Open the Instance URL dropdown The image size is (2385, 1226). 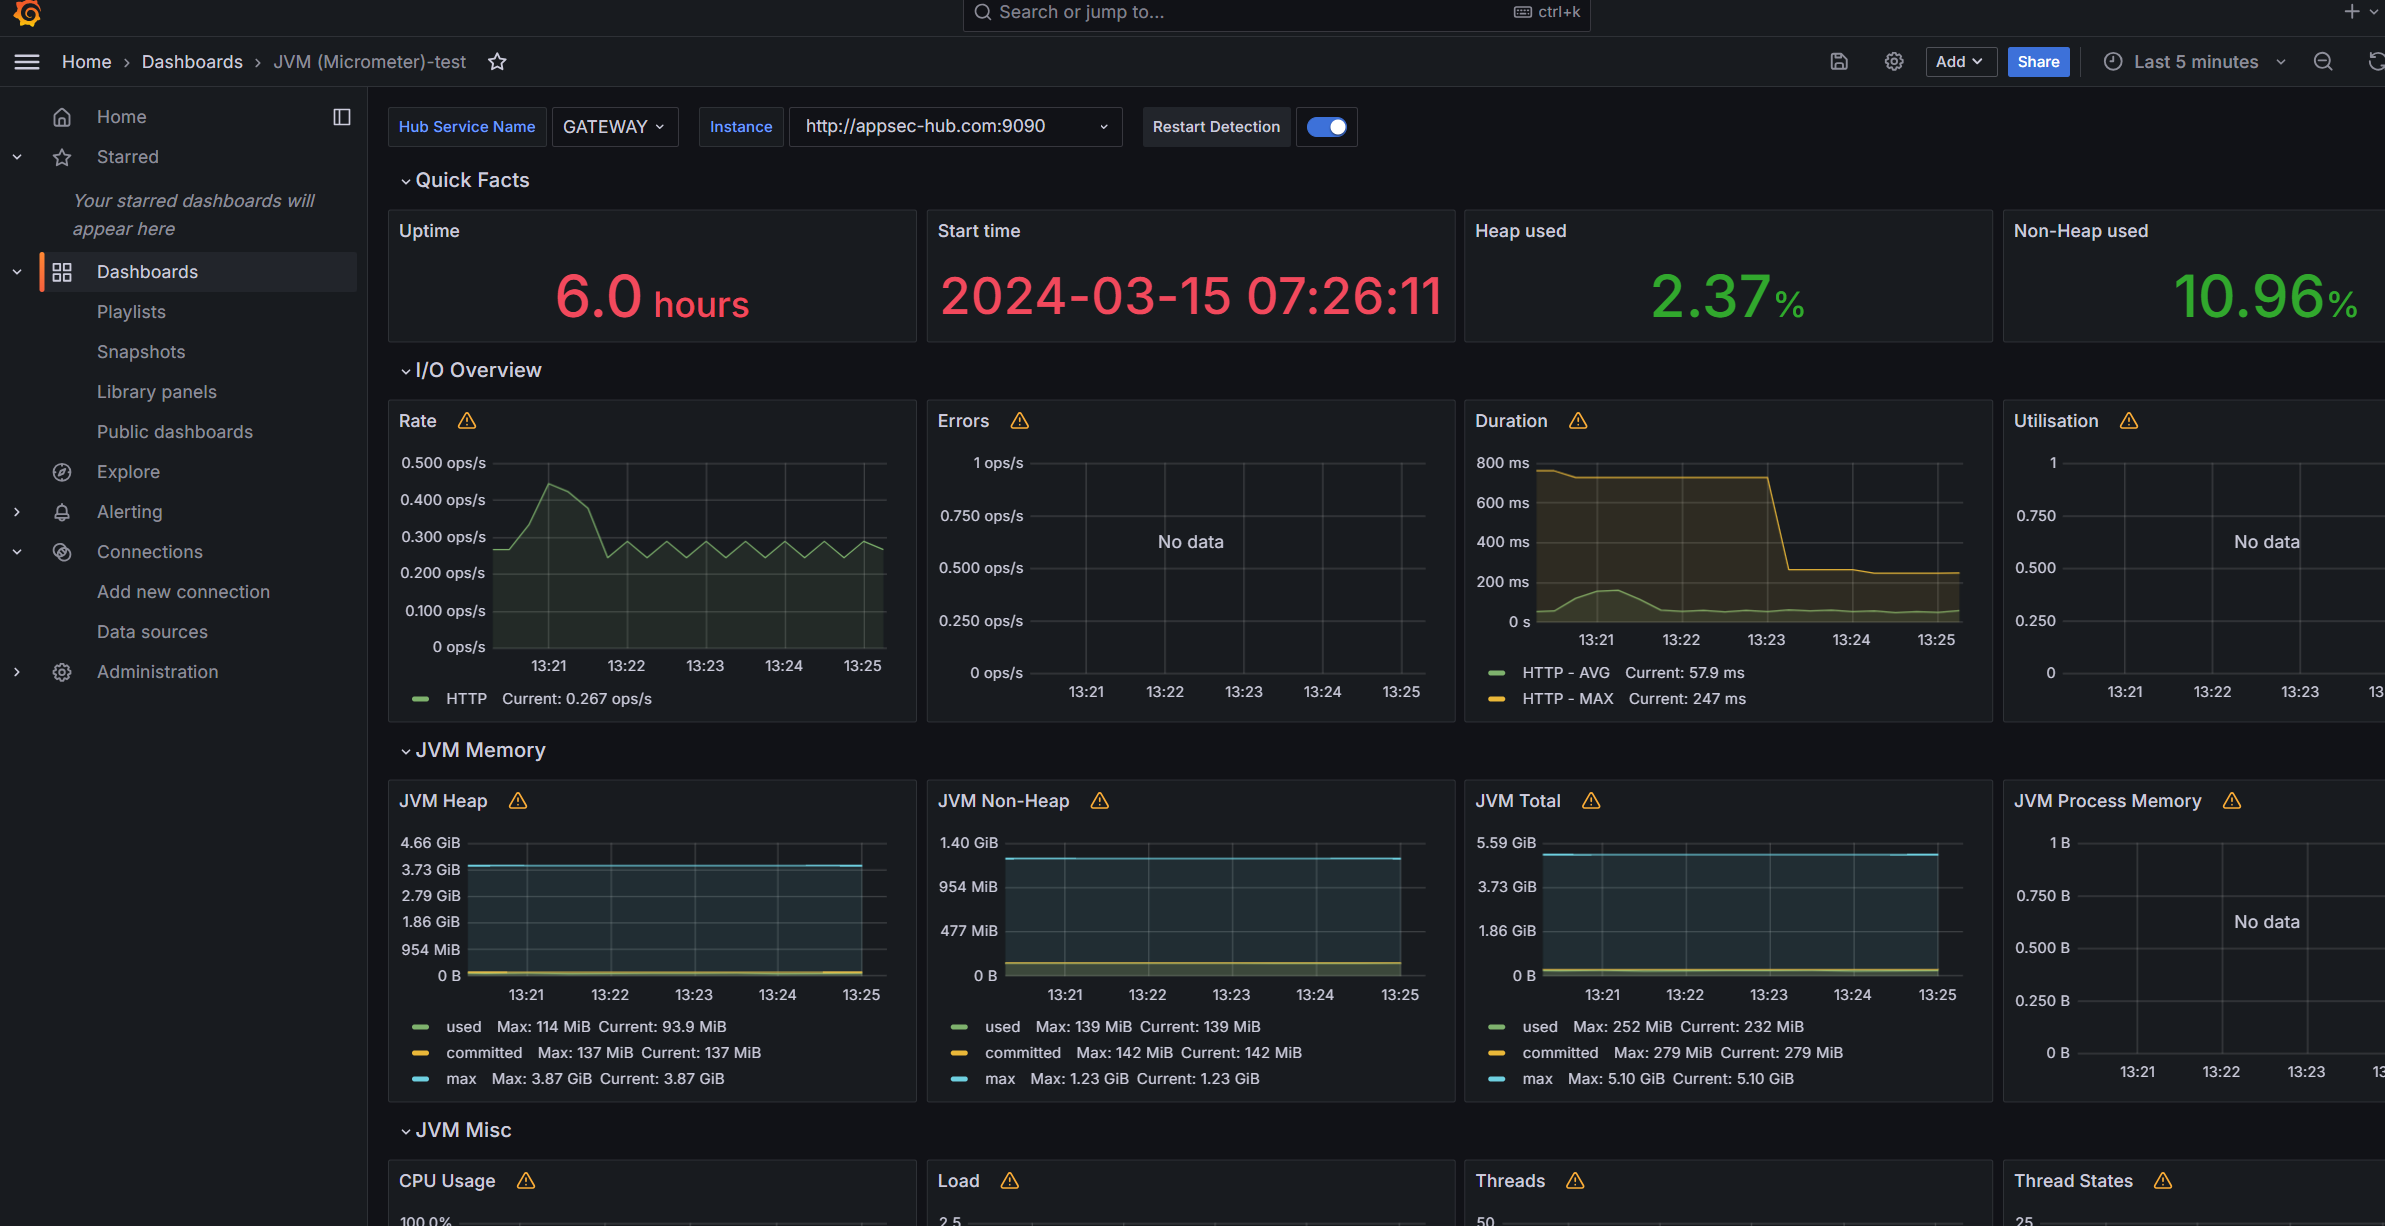coord(955,127)
